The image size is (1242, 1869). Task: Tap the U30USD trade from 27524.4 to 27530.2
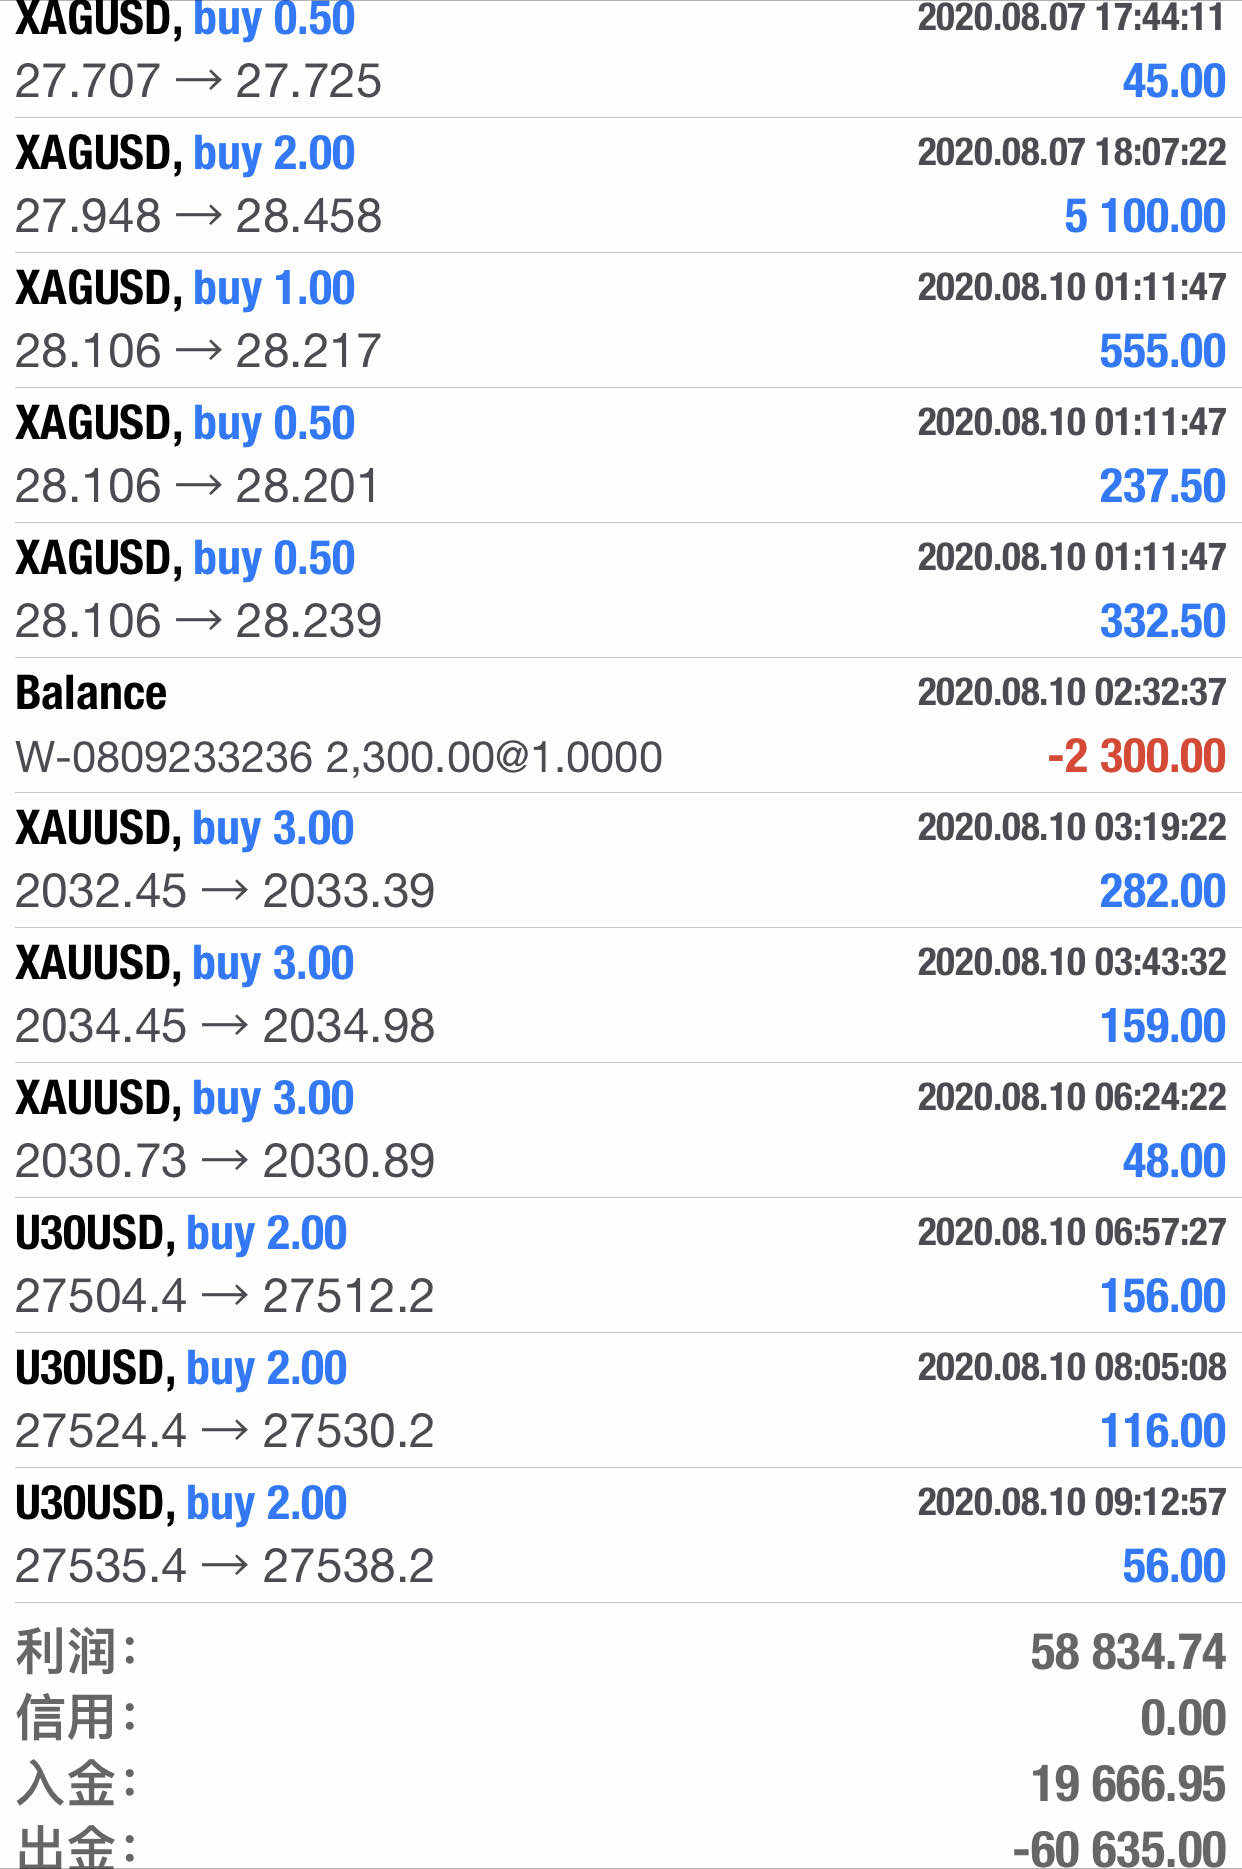click(x=621, y=1400)
